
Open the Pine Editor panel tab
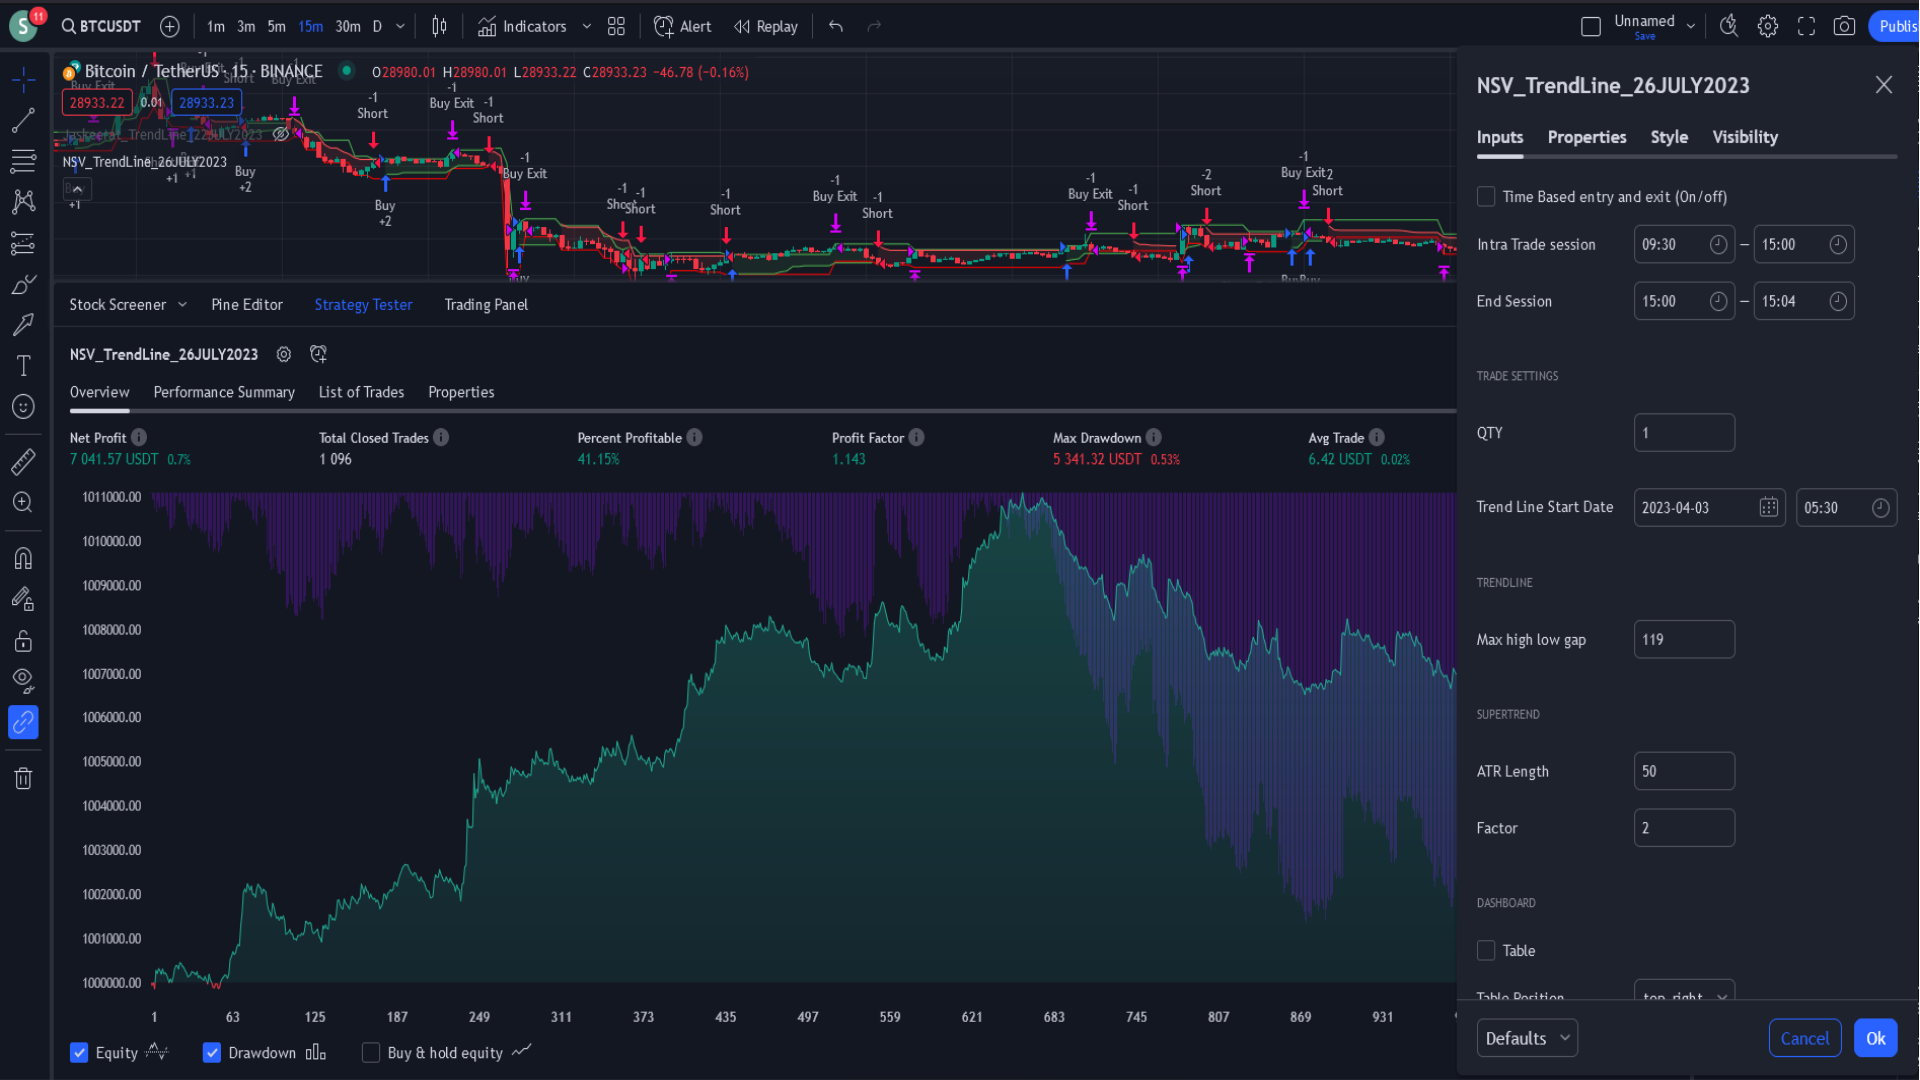point(247,305)
